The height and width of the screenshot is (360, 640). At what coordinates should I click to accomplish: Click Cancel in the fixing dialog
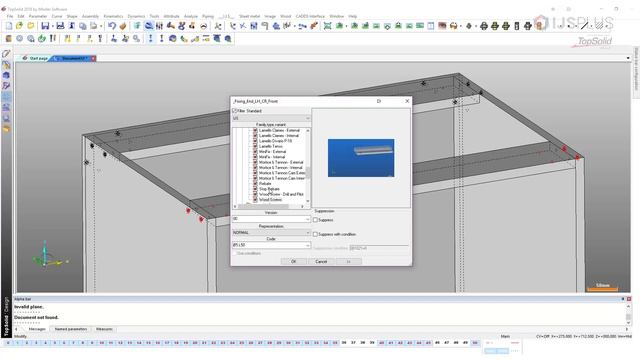[321, 261]
